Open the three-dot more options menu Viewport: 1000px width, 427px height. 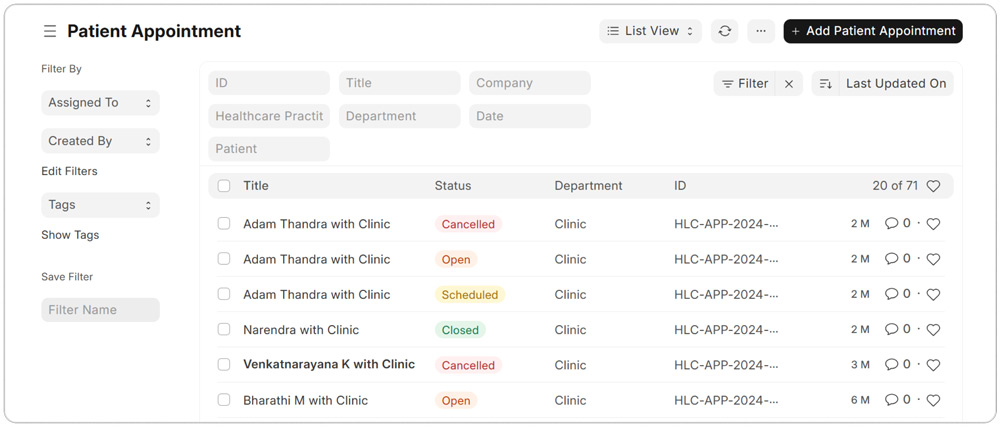pyautogui.click(x=761, y=31)
